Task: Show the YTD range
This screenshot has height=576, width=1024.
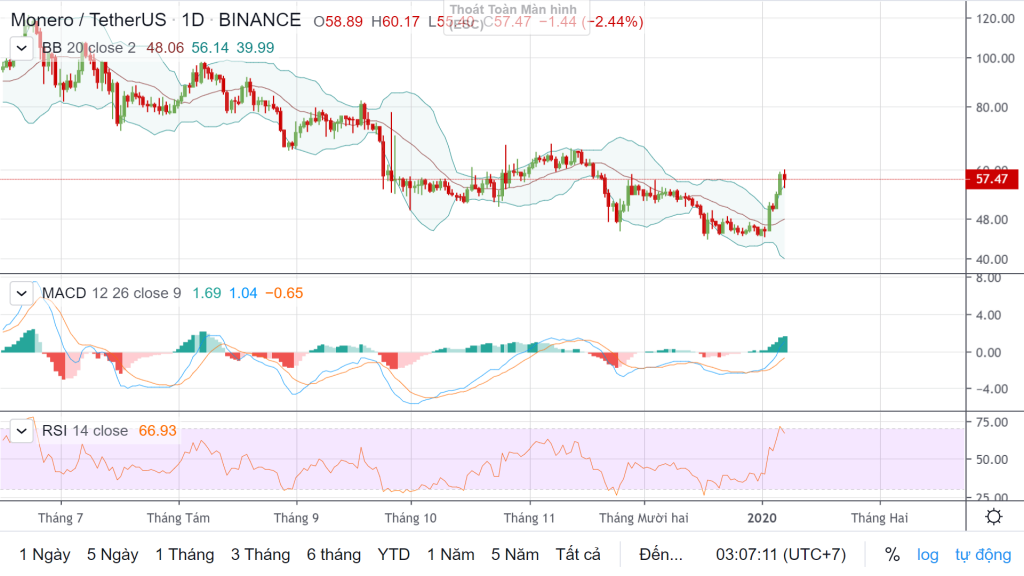Action: click(x=395, y=554)
